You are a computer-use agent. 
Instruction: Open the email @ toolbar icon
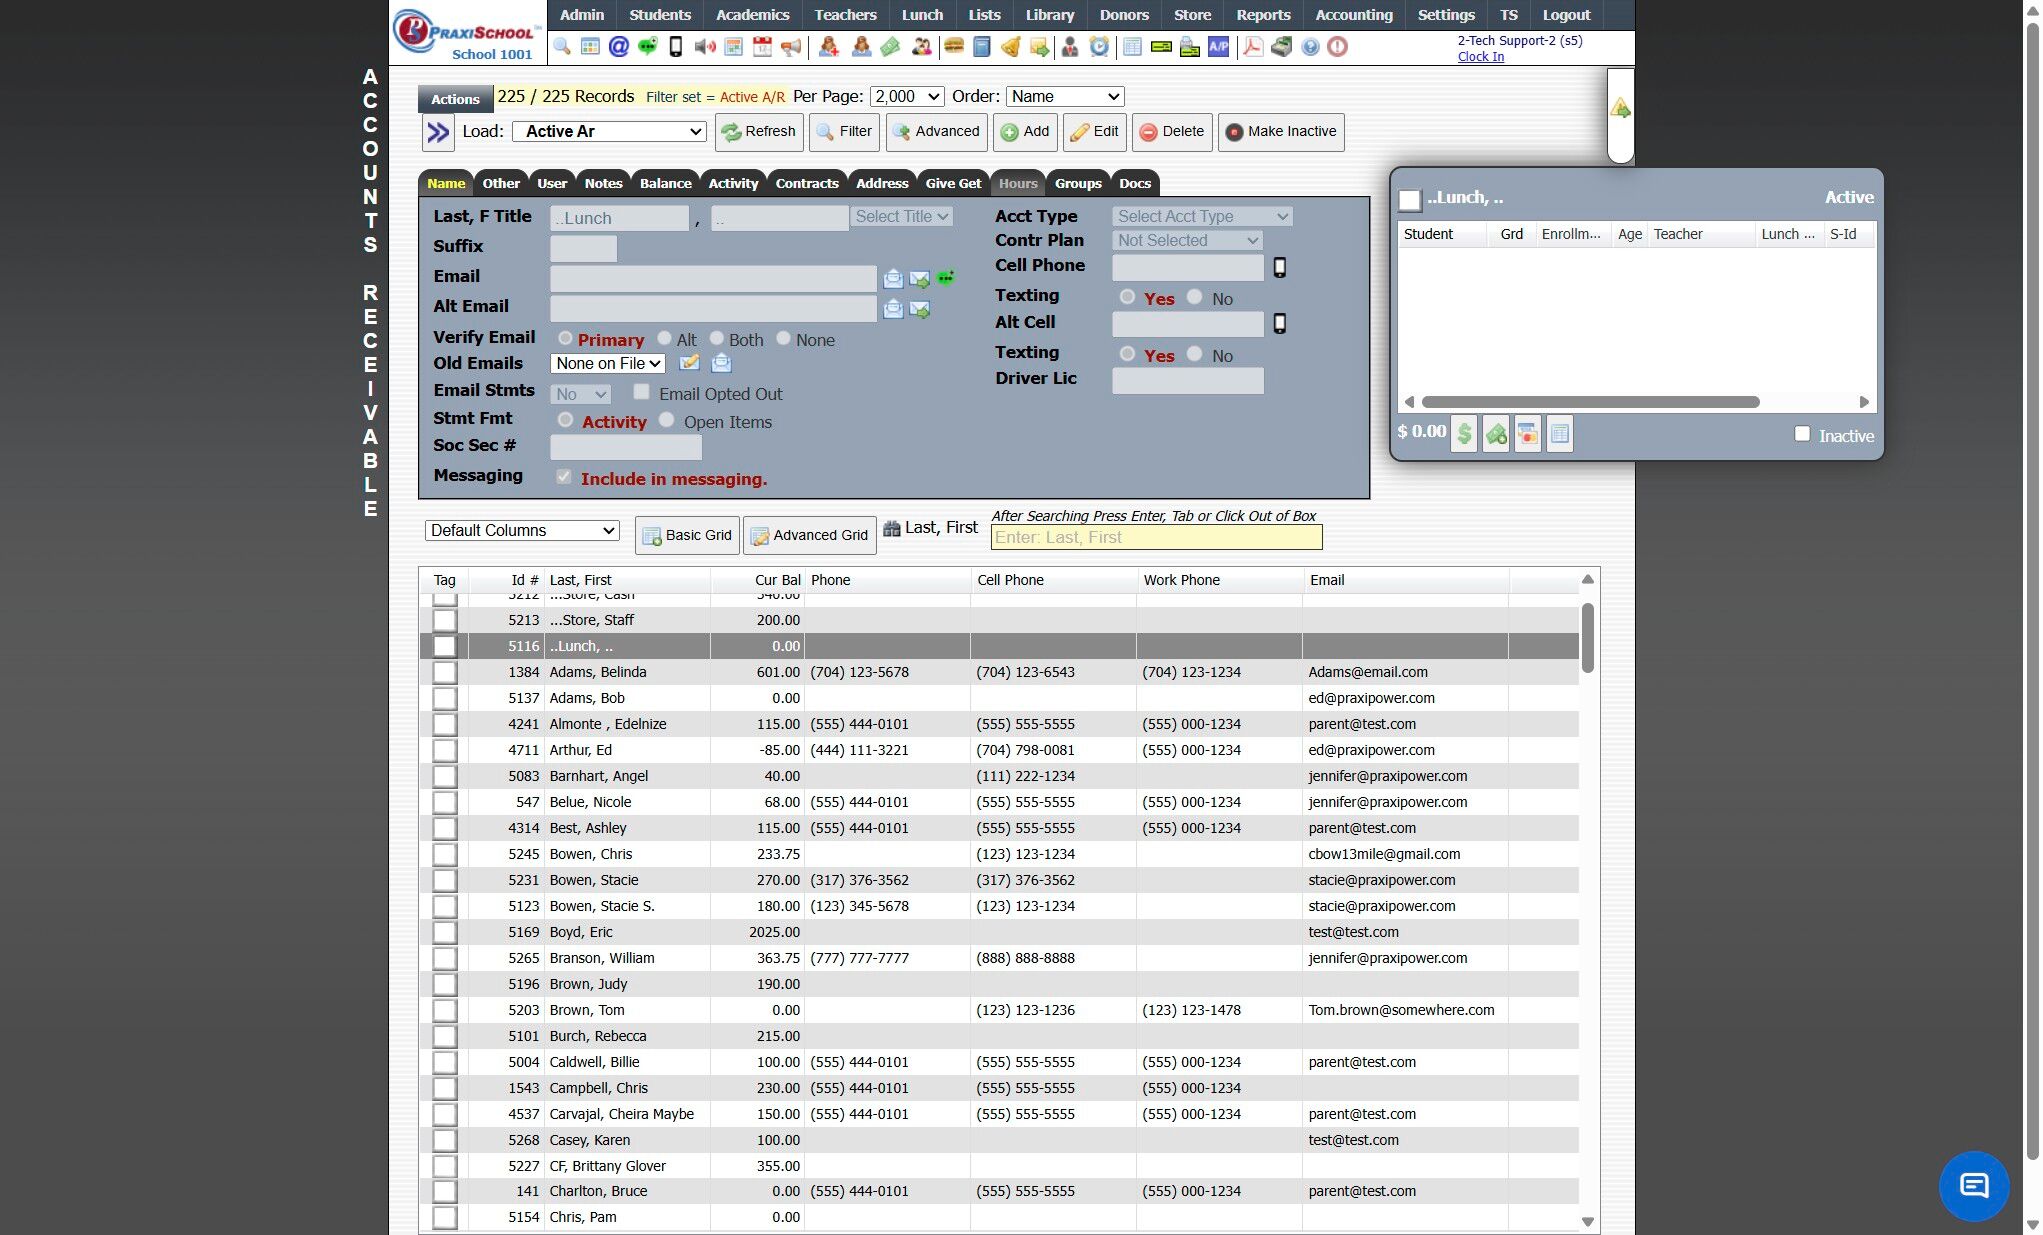pos(618,47)
